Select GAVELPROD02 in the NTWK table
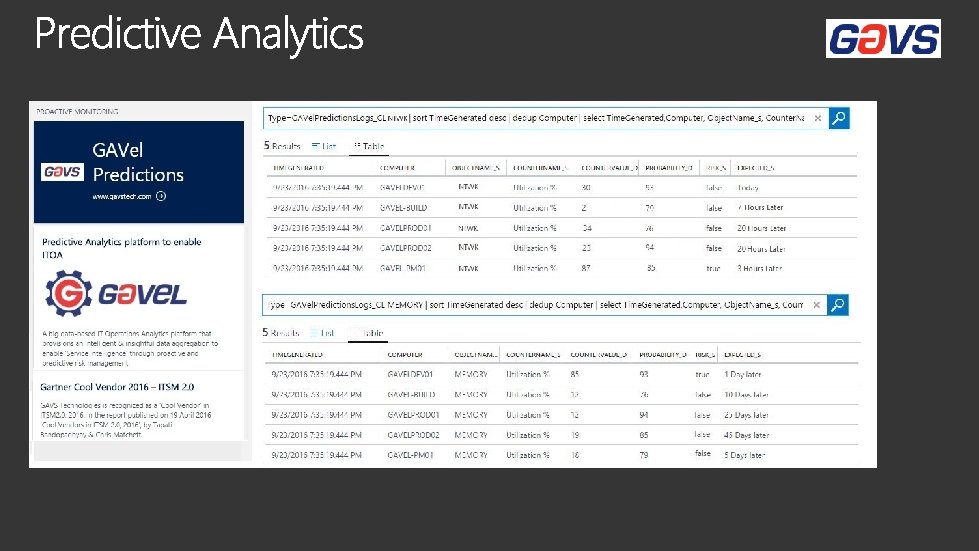The width and height of the screenshot is (979, 551). coord(405,248)
